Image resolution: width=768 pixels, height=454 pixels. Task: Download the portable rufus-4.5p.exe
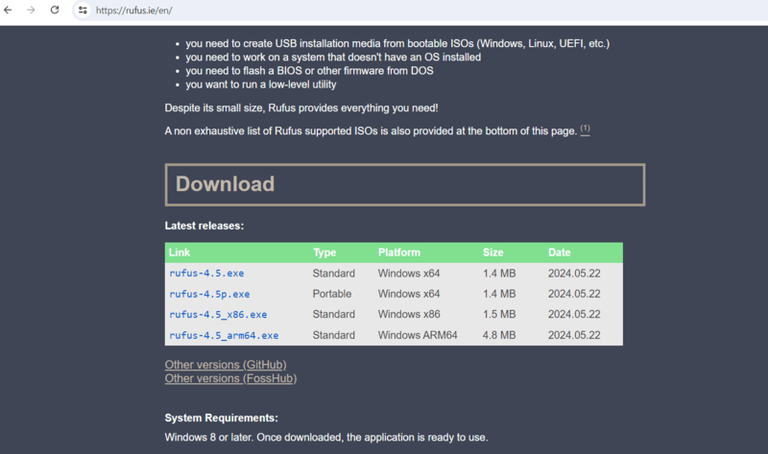pos(210,294)
